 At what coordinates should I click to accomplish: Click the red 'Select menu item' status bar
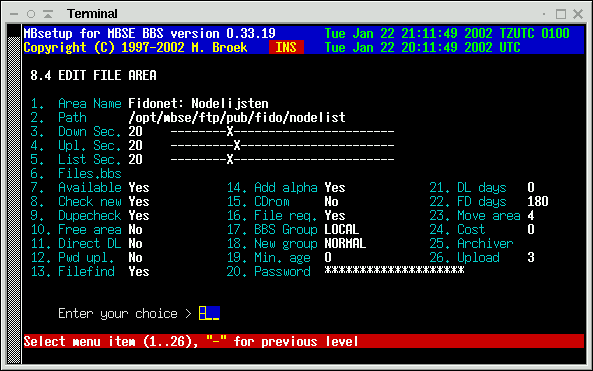point(304,342)
